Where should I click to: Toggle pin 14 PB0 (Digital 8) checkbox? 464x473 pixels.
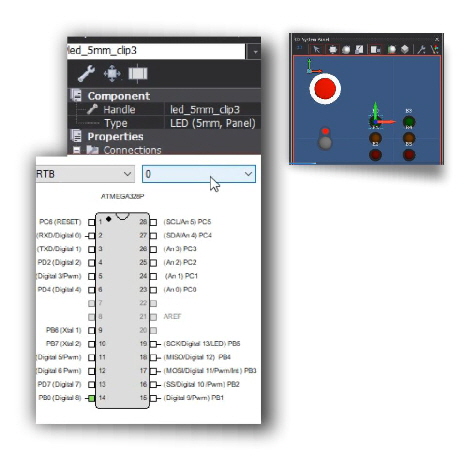point(91,398)
